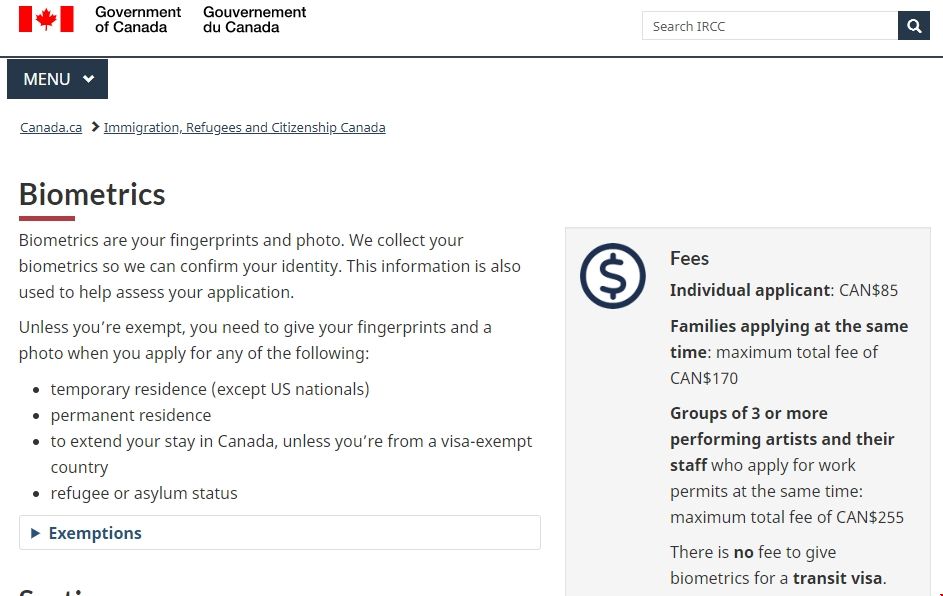This screenshot has height=596, width=943.
Task: Go to Immigration, Refugees and Citizenship Canada
Action: (x=244, y=128)
